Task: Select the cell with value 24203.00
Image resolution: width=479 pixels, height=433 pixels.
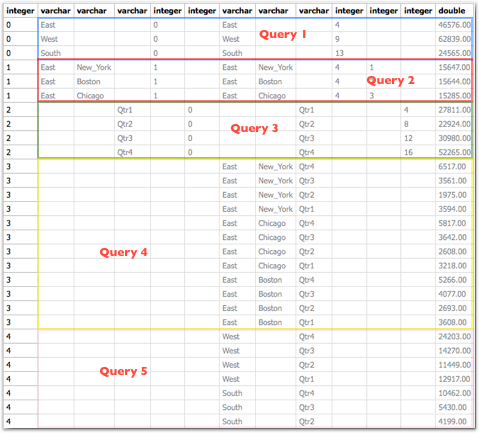Action: (454, 337)
